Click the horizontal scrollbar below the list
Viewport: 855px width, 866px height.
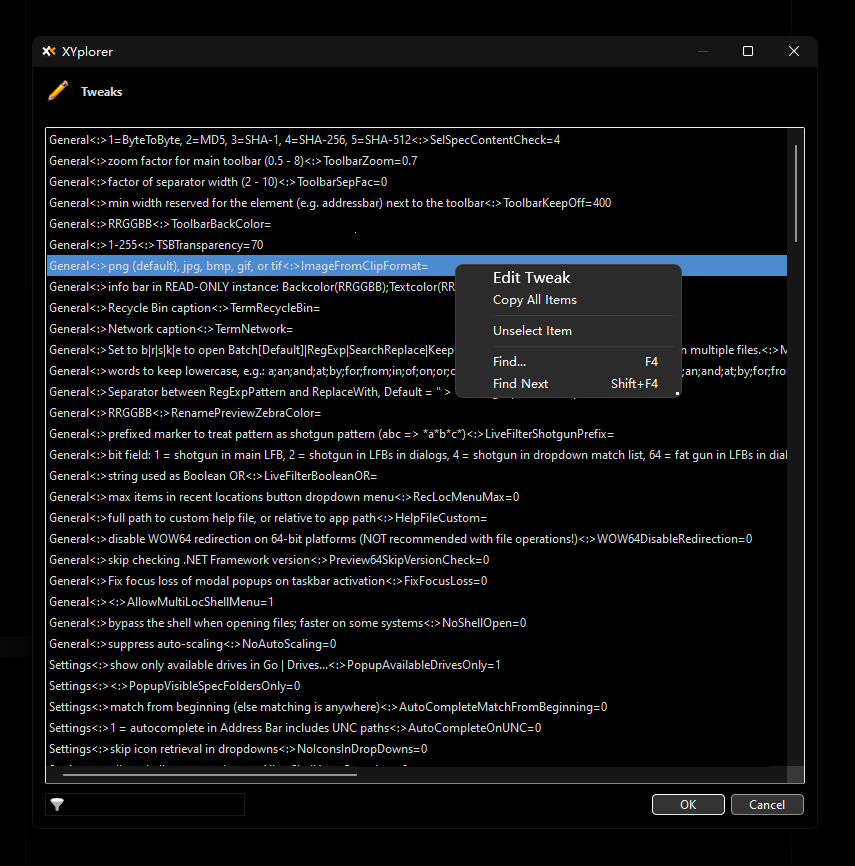209,773
